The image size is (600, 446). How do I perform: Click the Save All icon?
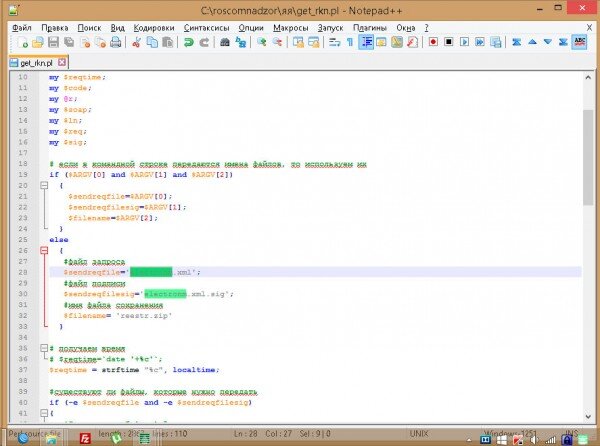pyautogui.click(x=69, y=42)
